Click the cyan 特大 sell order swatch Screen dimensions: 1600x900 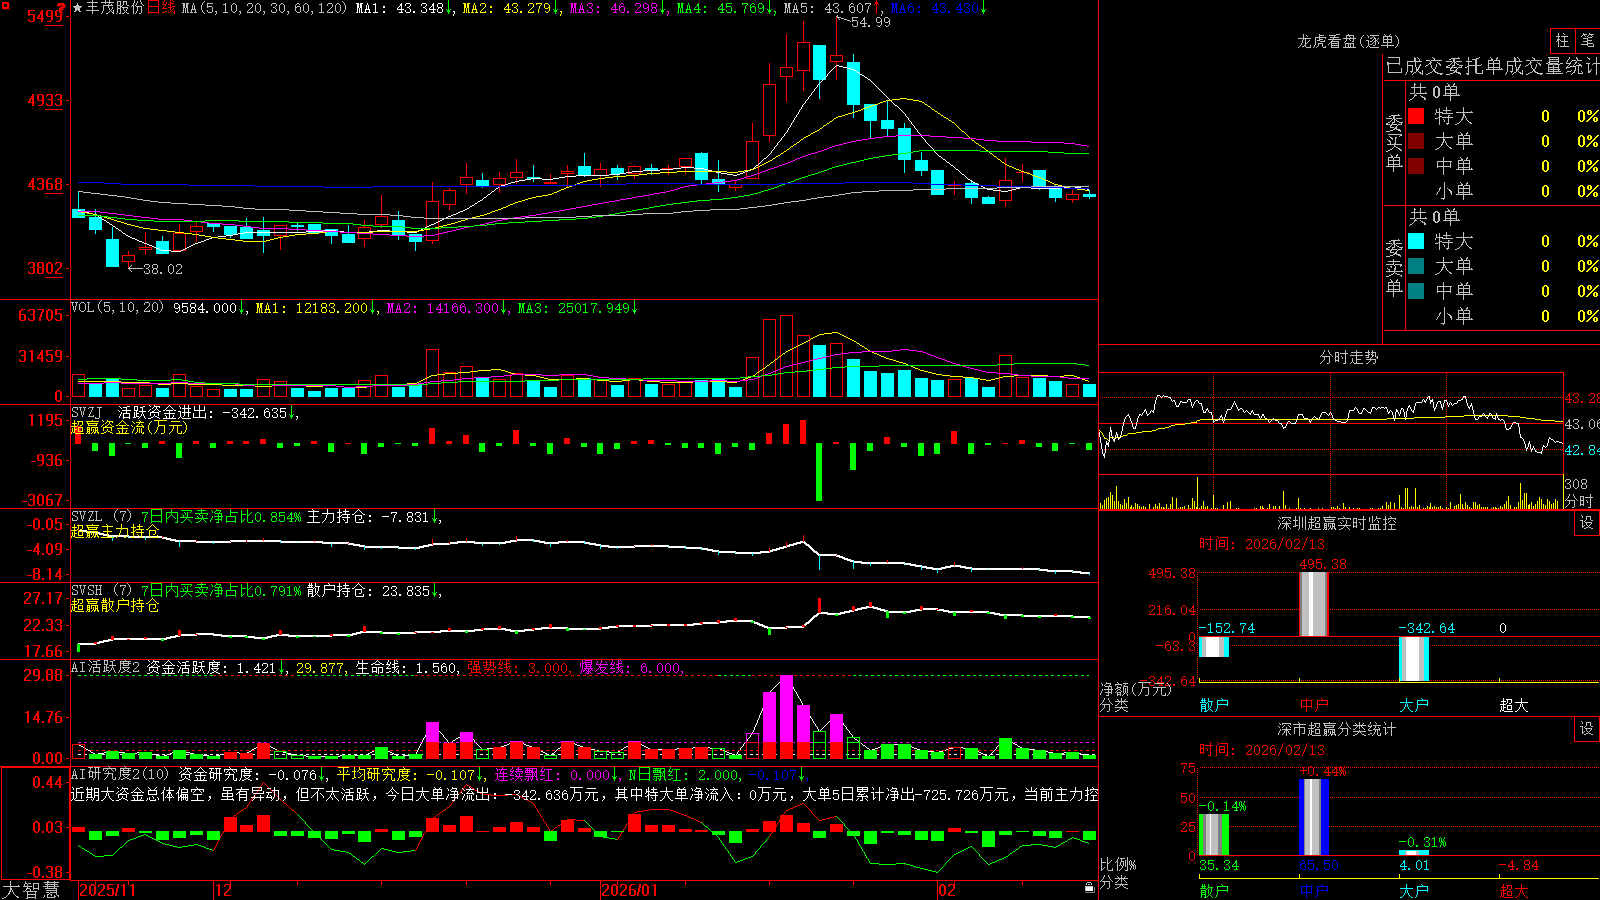pyautogui.click(x=1416, y=241)
